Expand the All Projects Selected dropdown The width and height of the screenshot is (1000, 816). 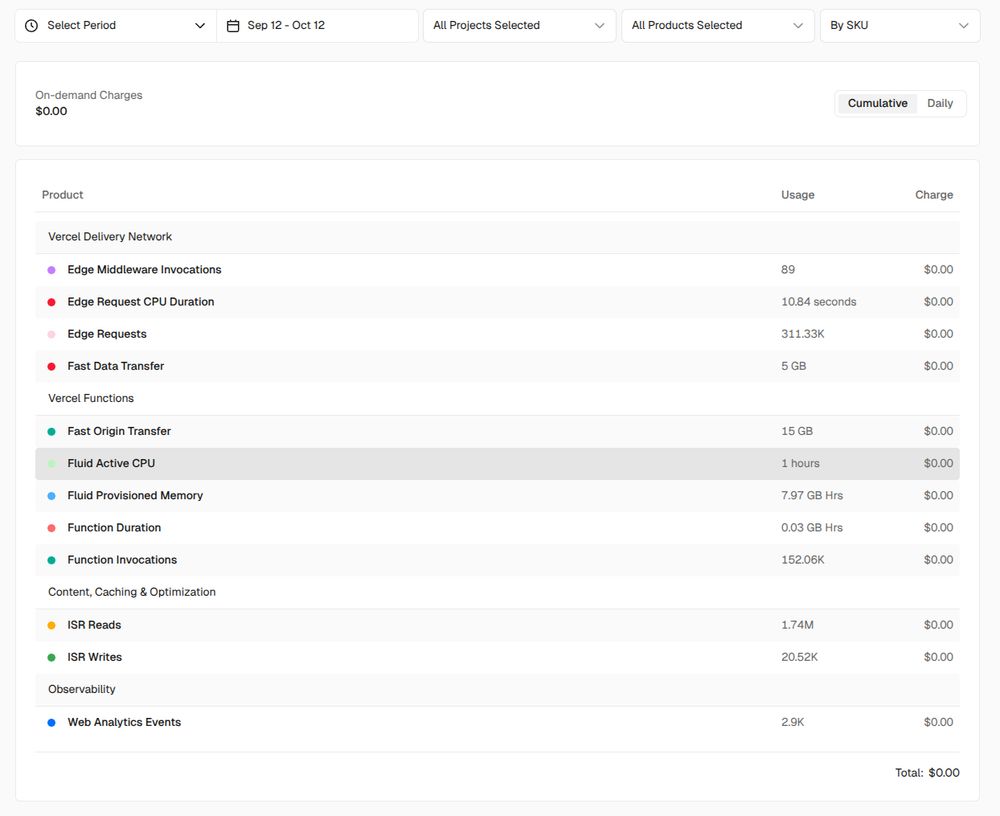[519, 26]
